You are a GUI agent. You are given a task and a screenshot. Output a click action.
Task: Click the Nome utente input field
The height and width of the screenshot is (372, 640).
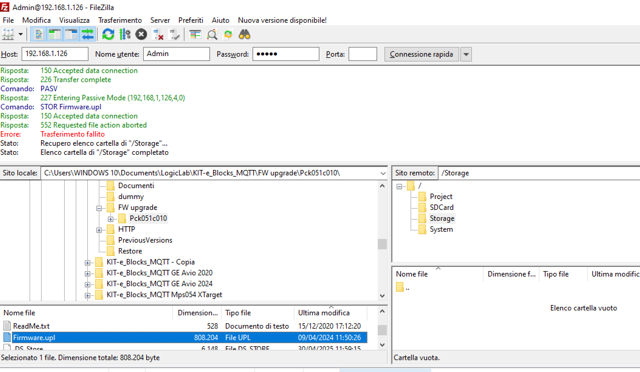click(x=176, y=54)
